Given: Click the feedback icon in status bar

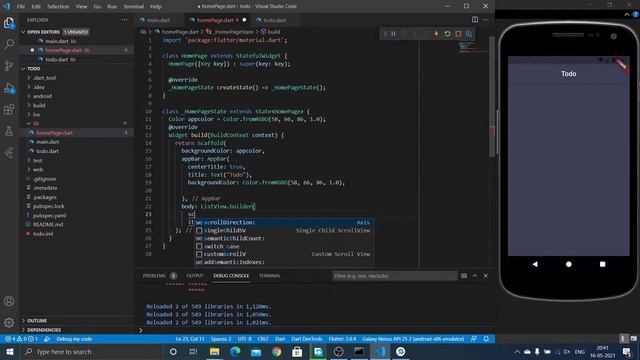Looking at the screenshot, I should [x=474, y=339].
